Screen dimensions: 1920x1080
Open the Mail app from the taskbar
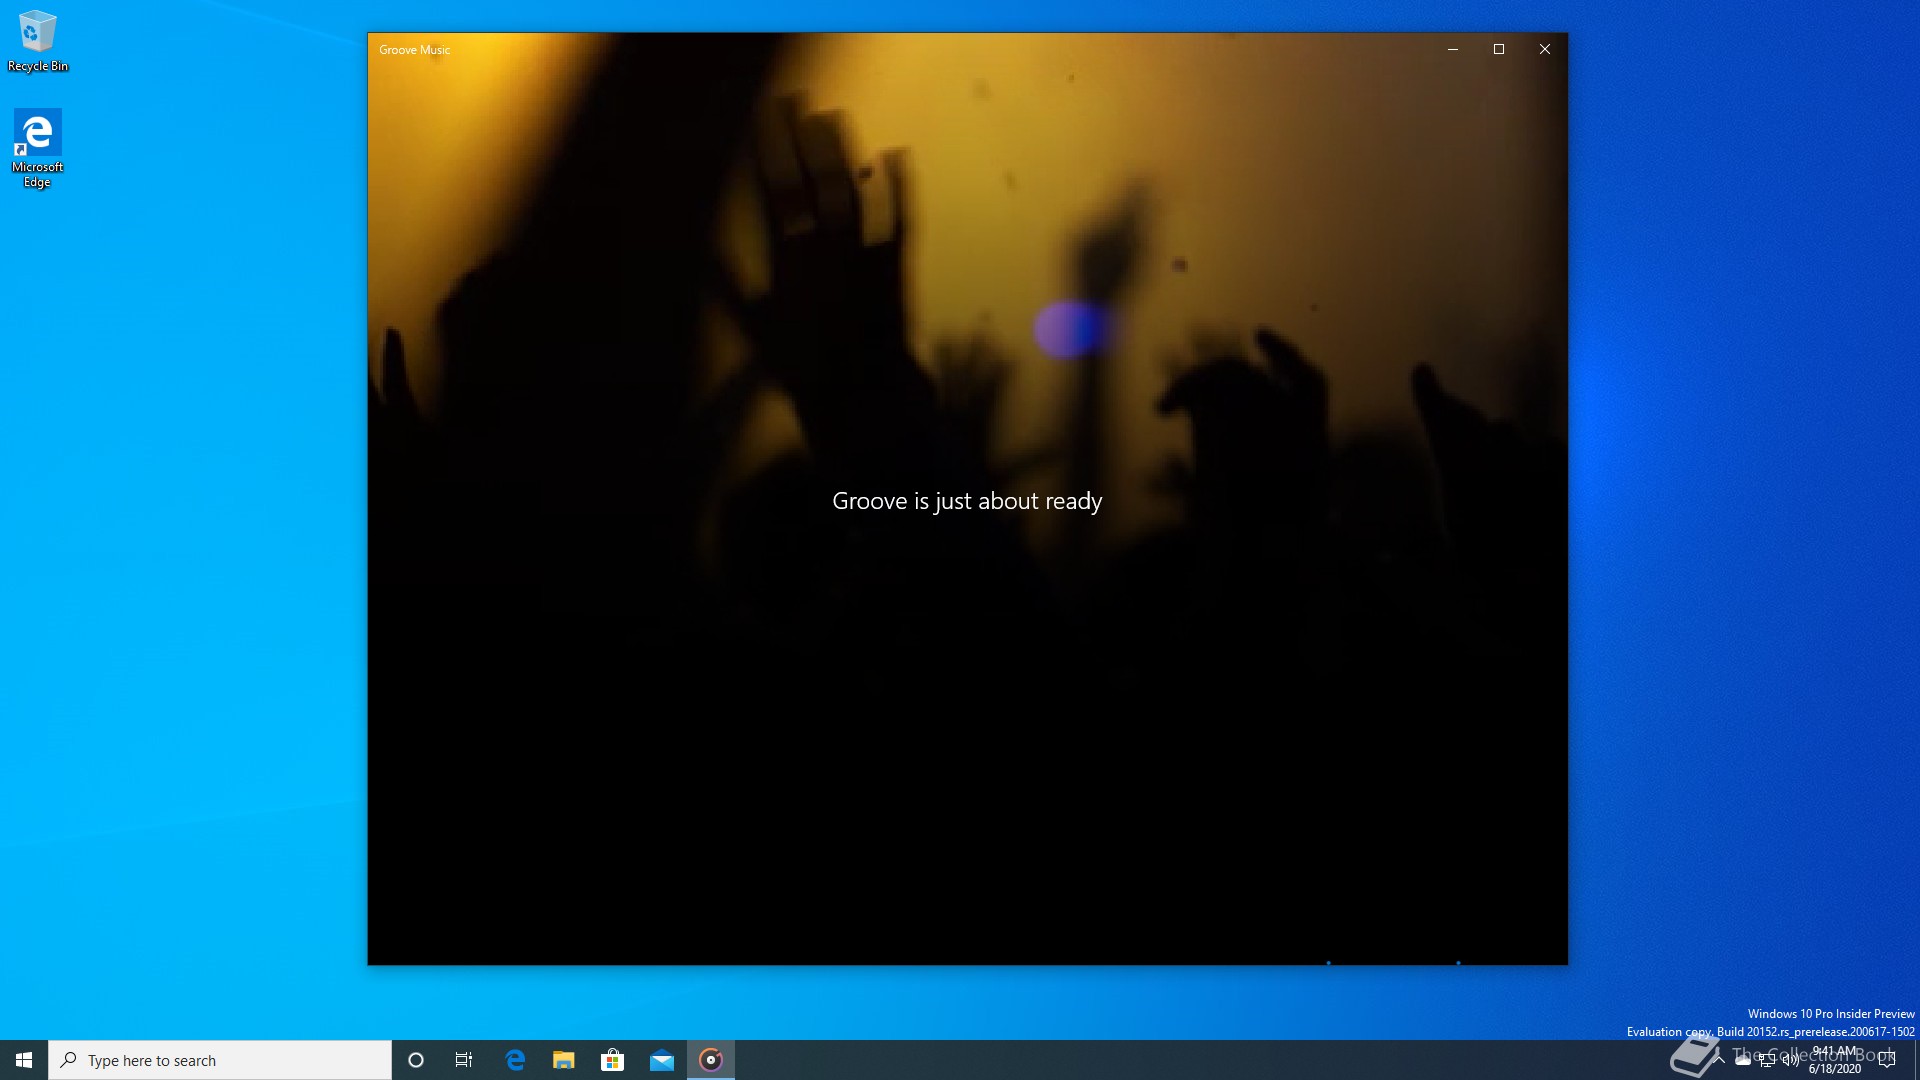point(662,1060)
